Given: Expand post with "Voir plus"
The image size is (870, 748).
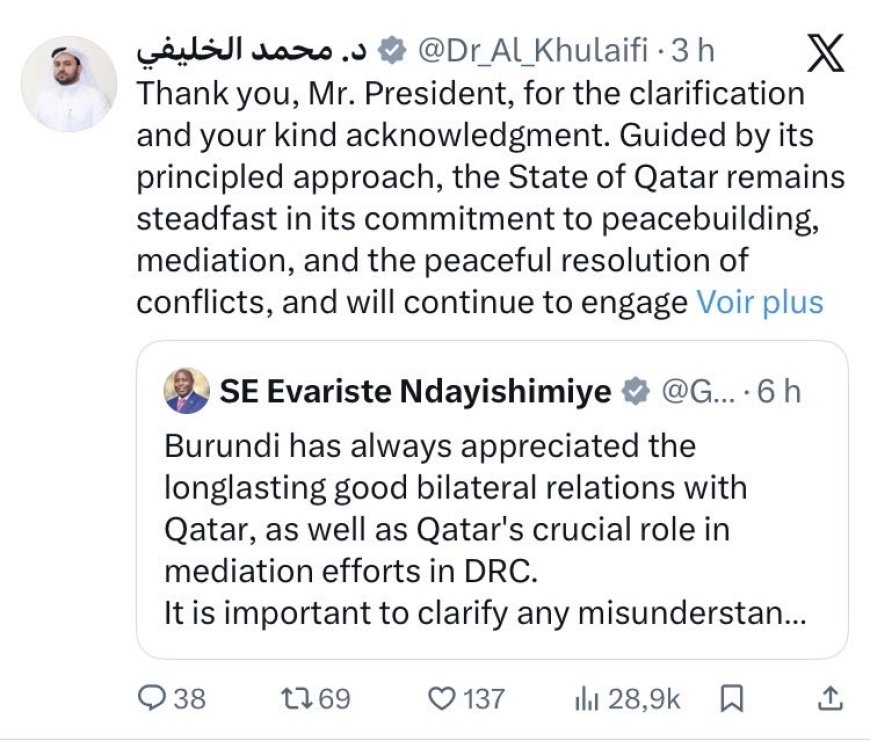Looking at the screenshot, I should click(760, 302).
